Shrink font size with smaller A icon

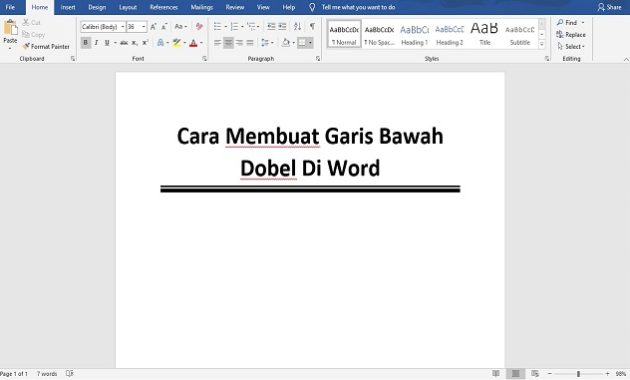pos(164,27)
